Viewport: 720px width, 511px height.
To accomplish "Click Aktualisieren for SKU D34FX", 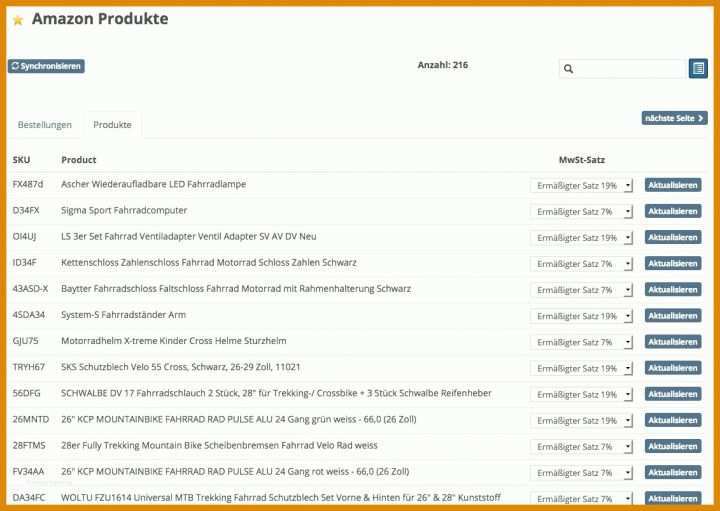I will [673, 211].
